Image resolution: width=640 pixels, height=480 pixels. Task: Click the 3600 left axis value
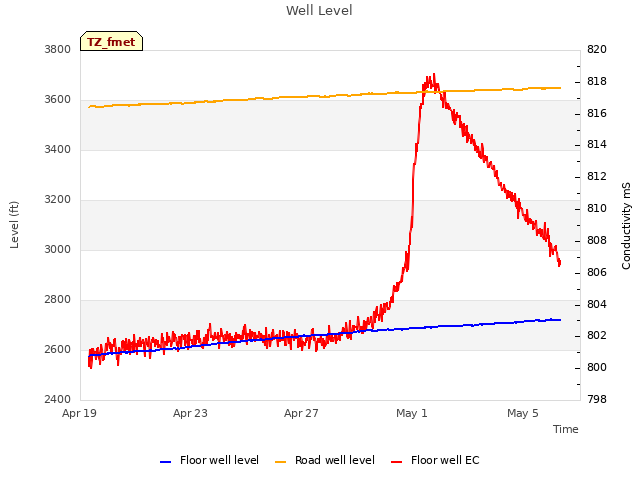pyautogui.click(x=58, y=100)
